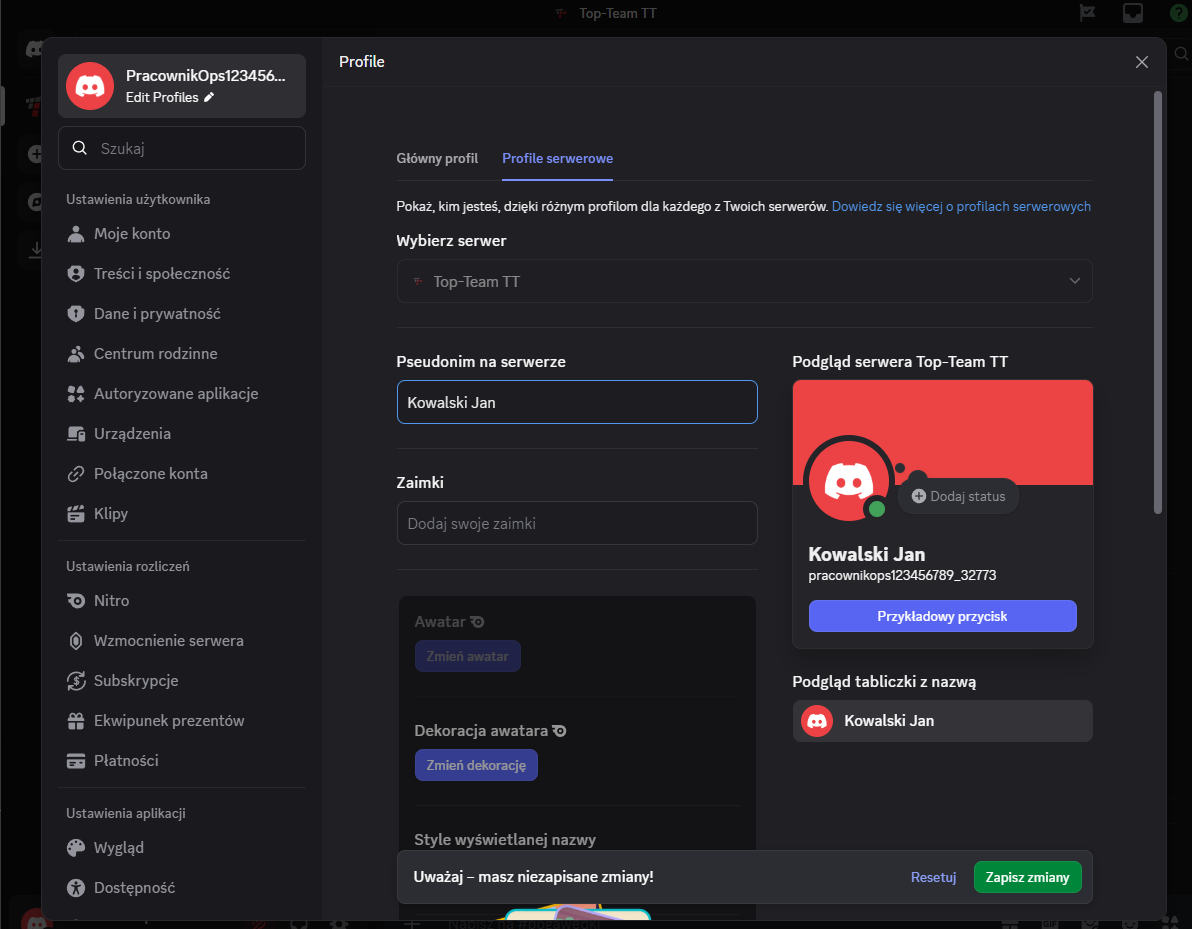Click Zapisz zmiany to save
The image size is (1192, 929).
tap(1028, 877)
